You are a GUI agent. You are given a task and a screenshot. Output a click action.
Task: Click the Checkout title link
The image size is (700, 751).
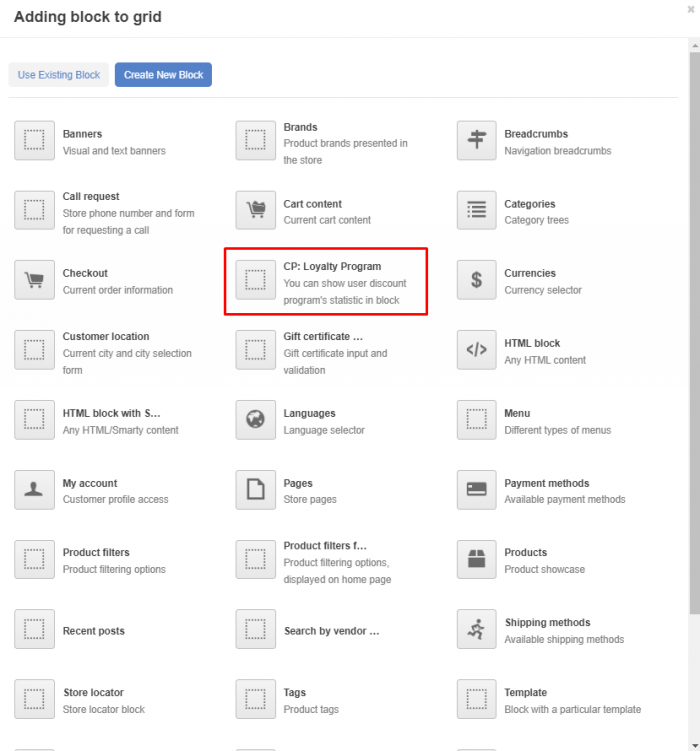85,273
